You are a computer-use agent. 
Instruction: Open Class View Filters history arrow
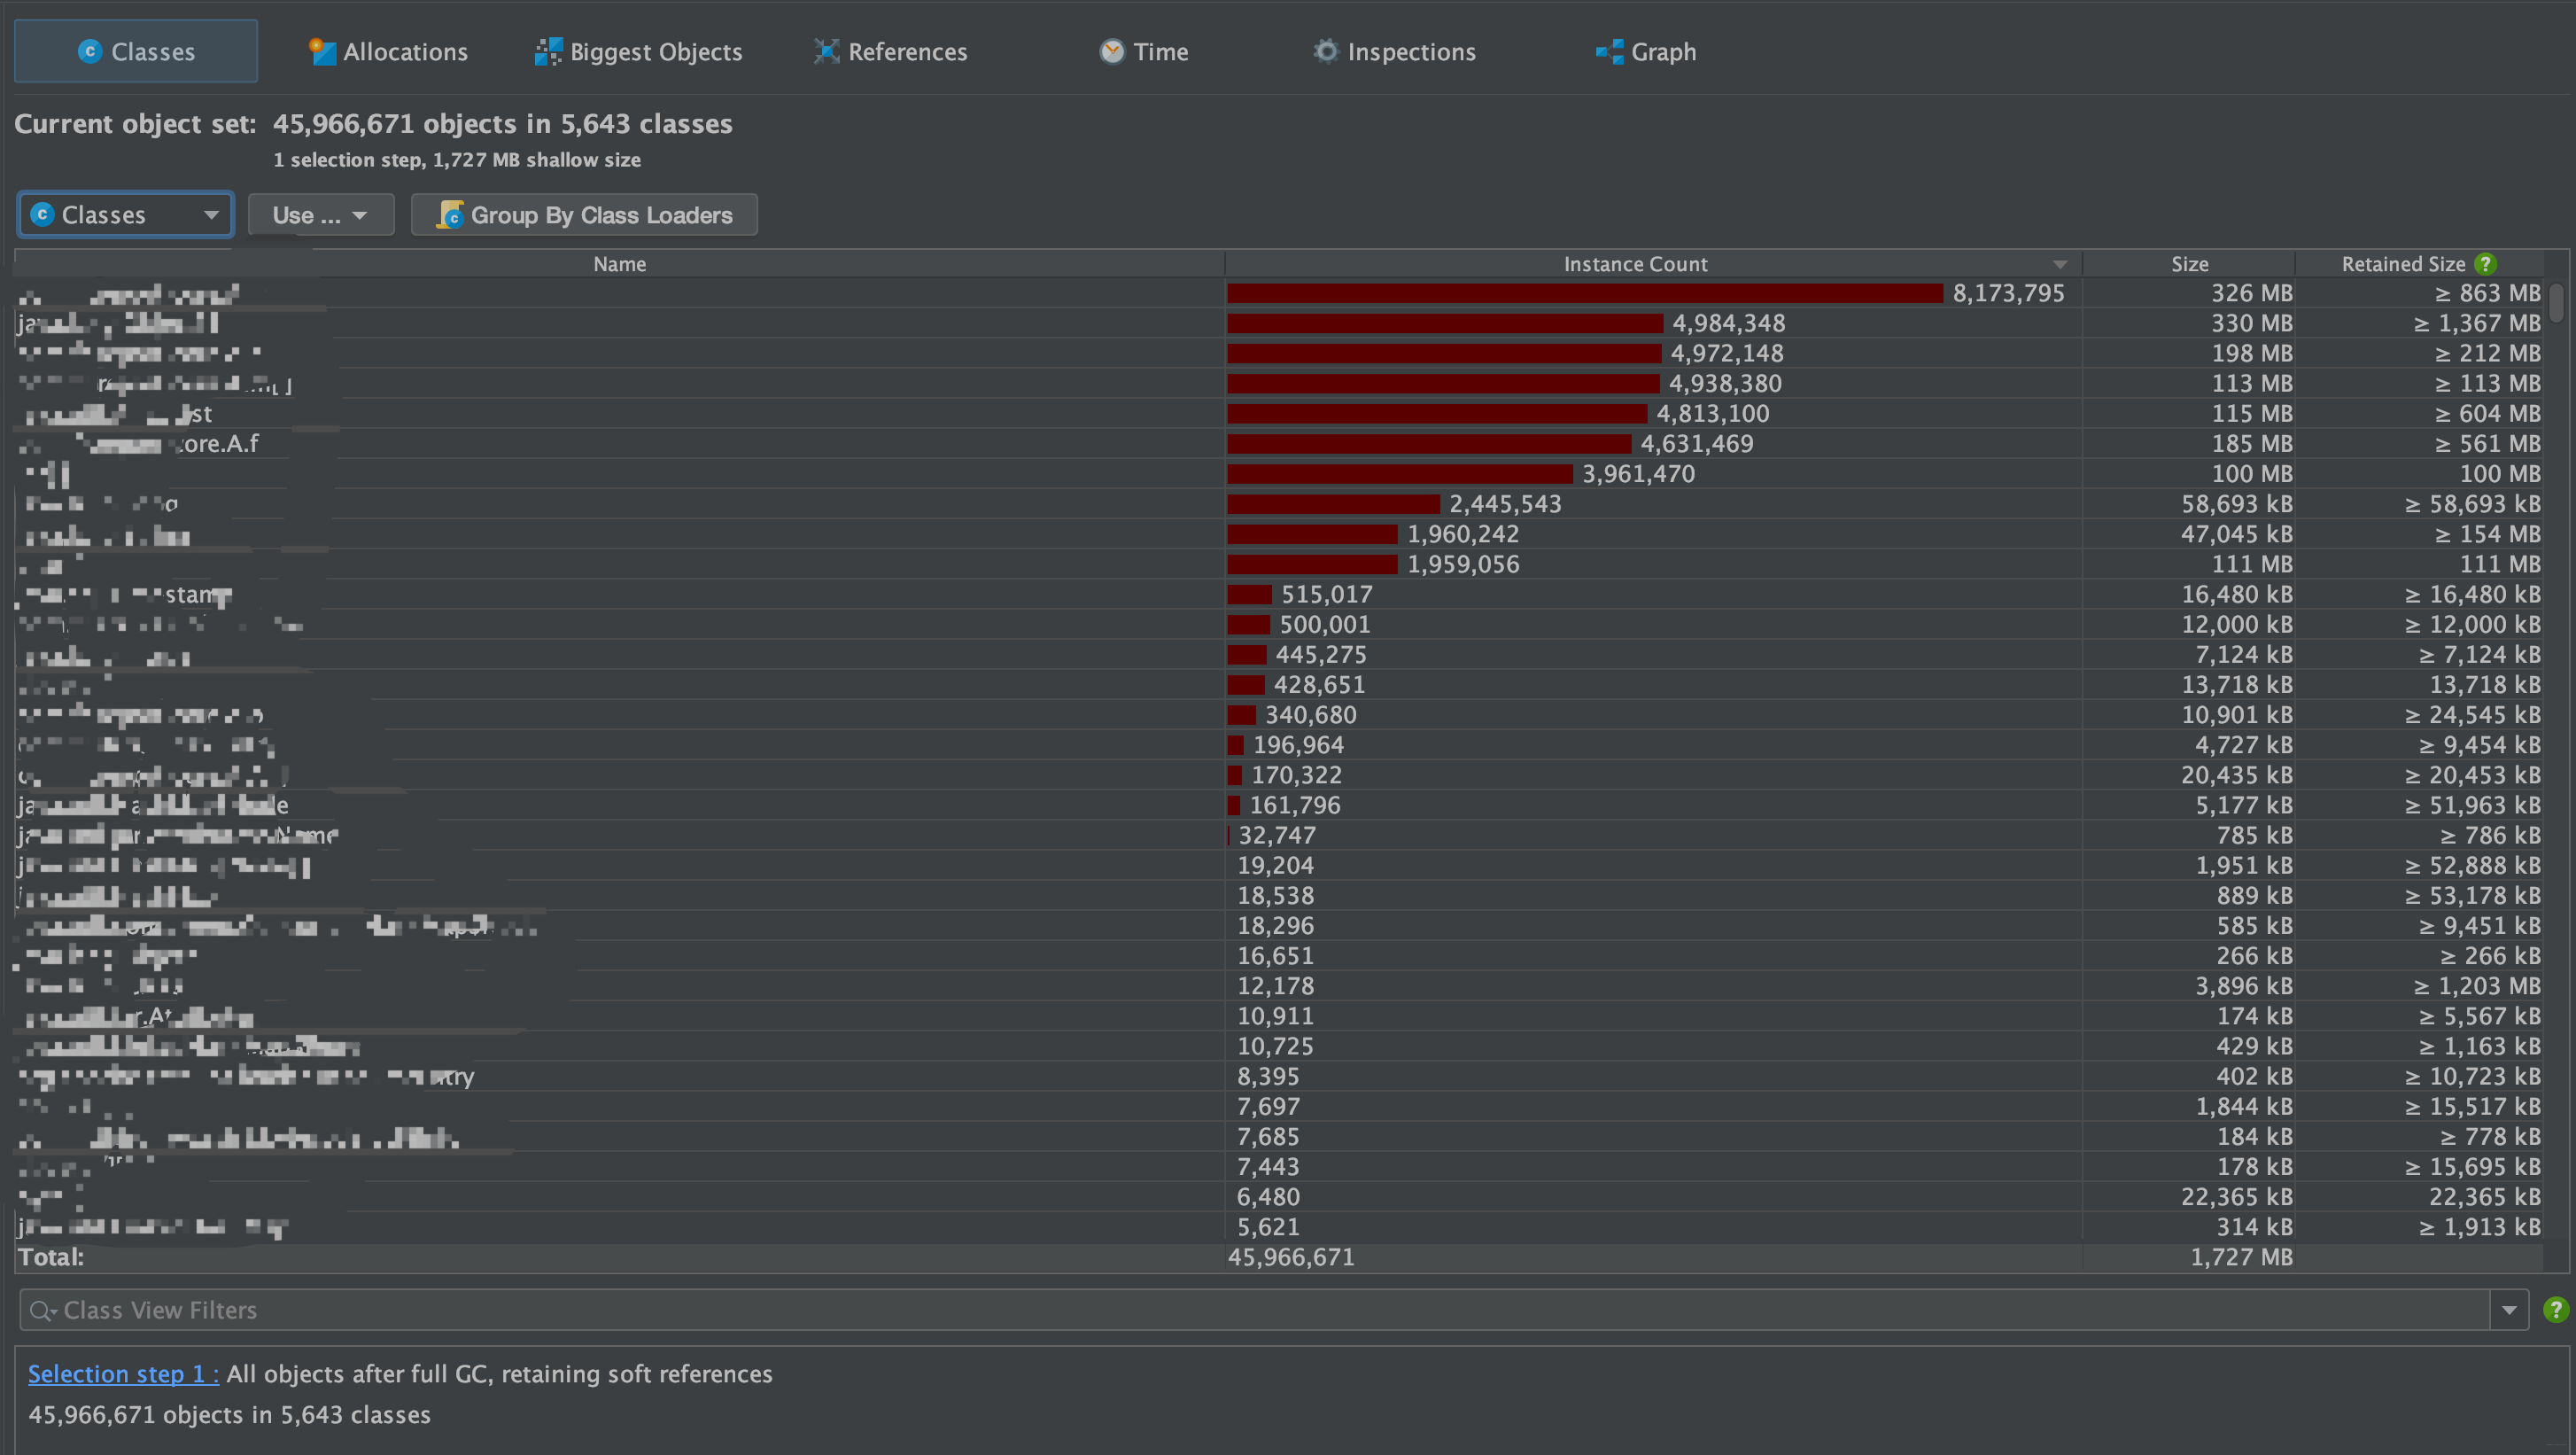pyautogui.click(x=2509, y=1310)
